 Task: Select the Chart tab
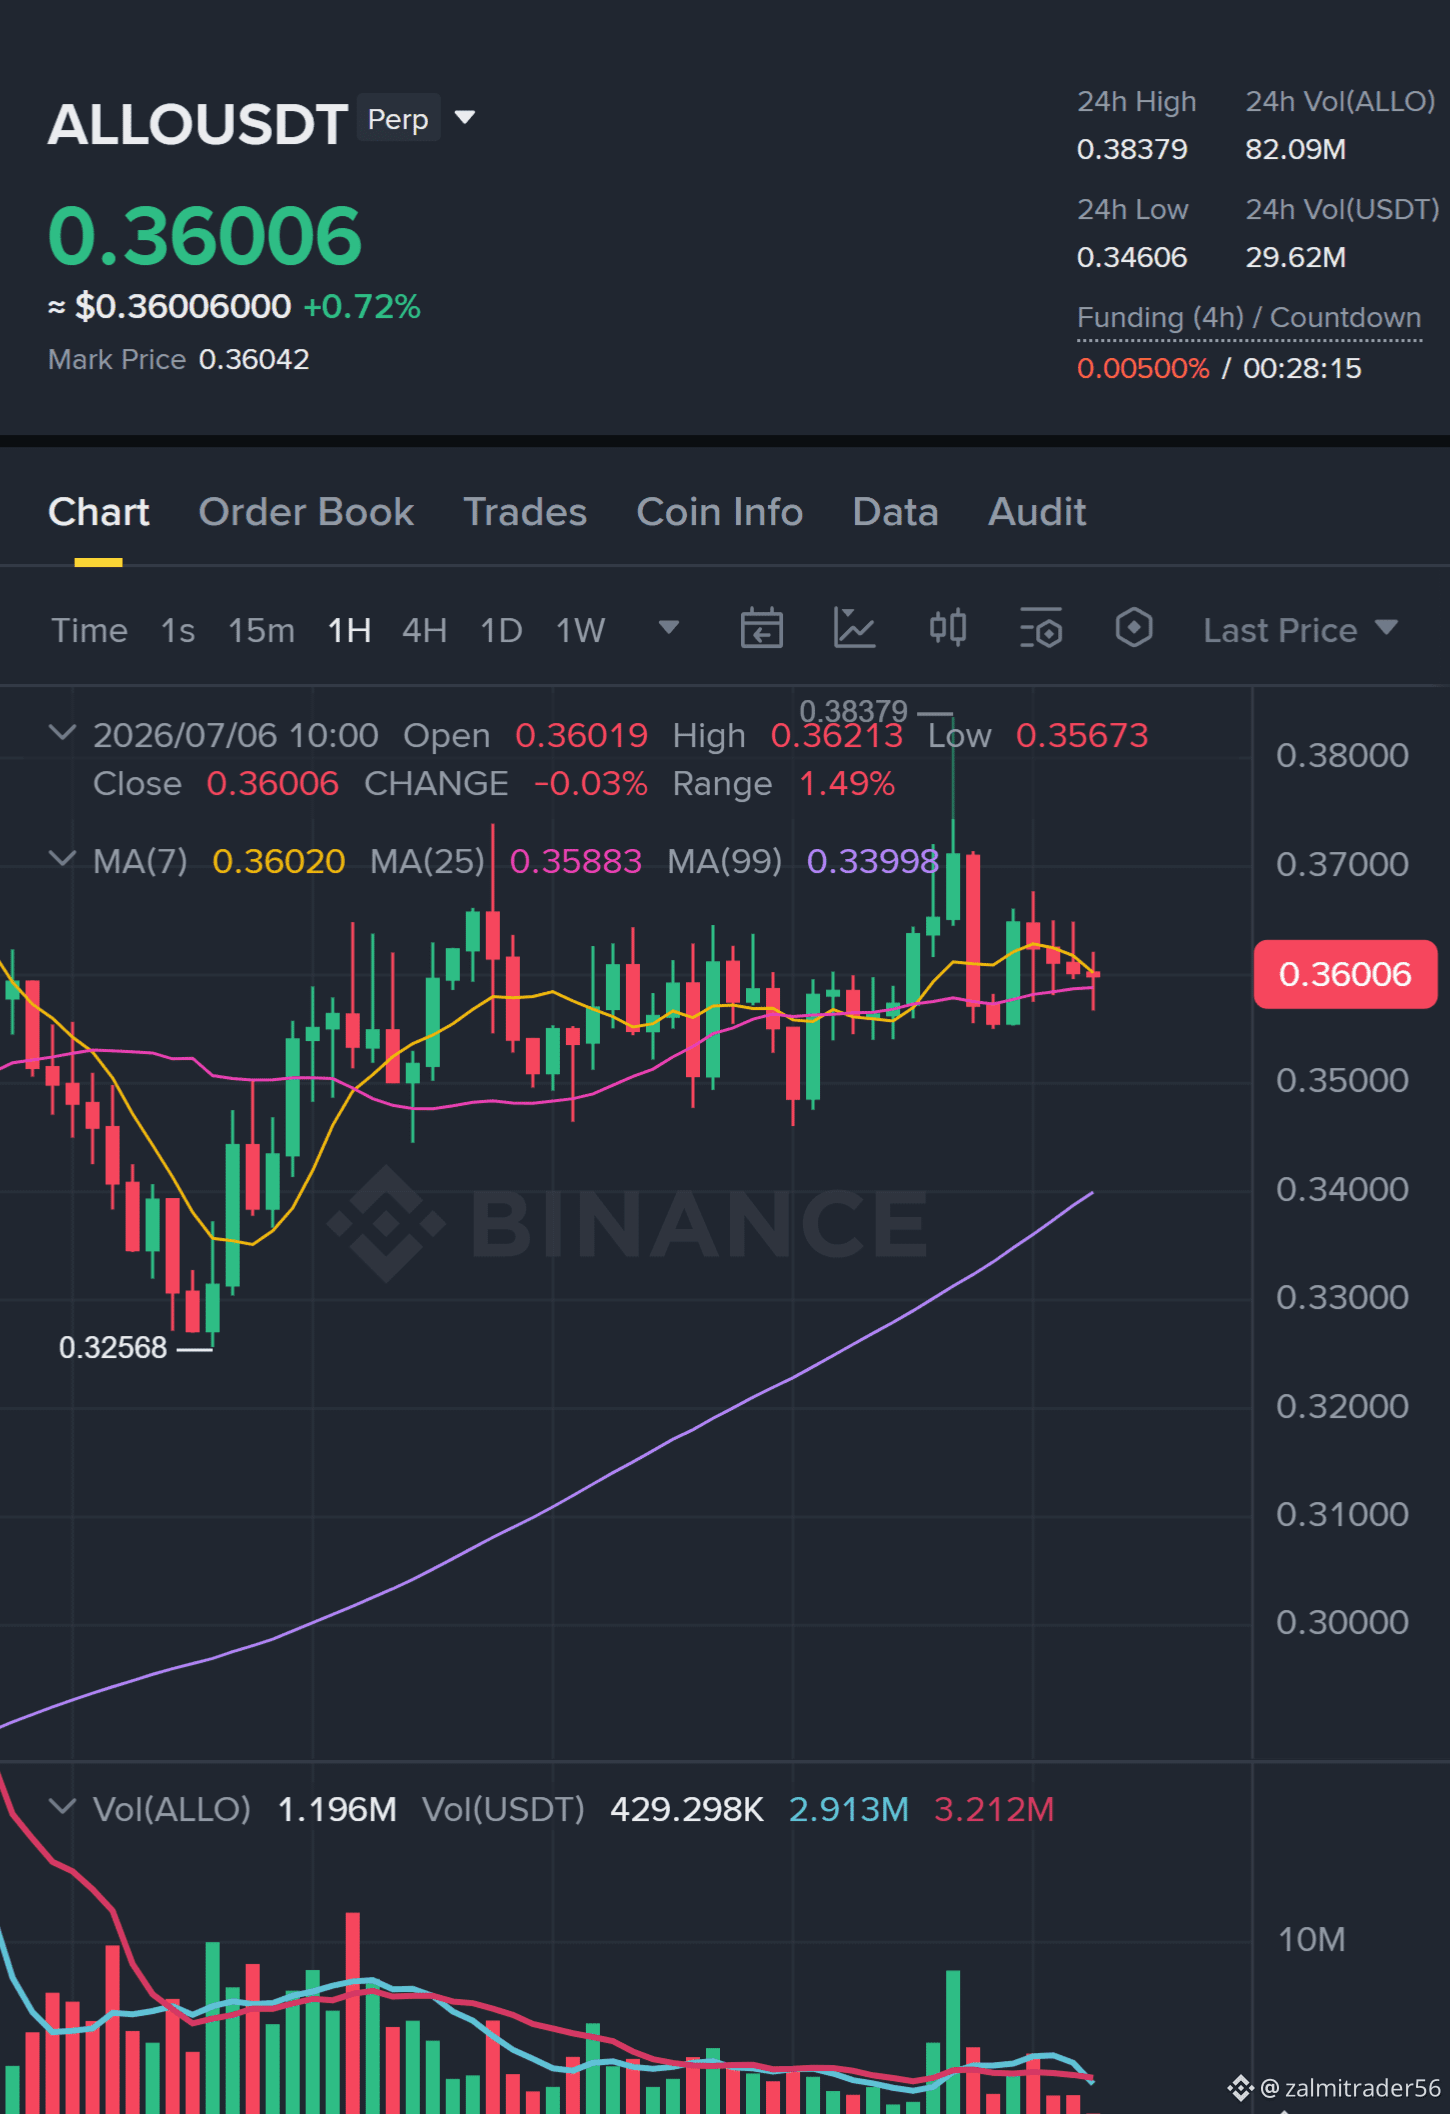pos(99,512)
